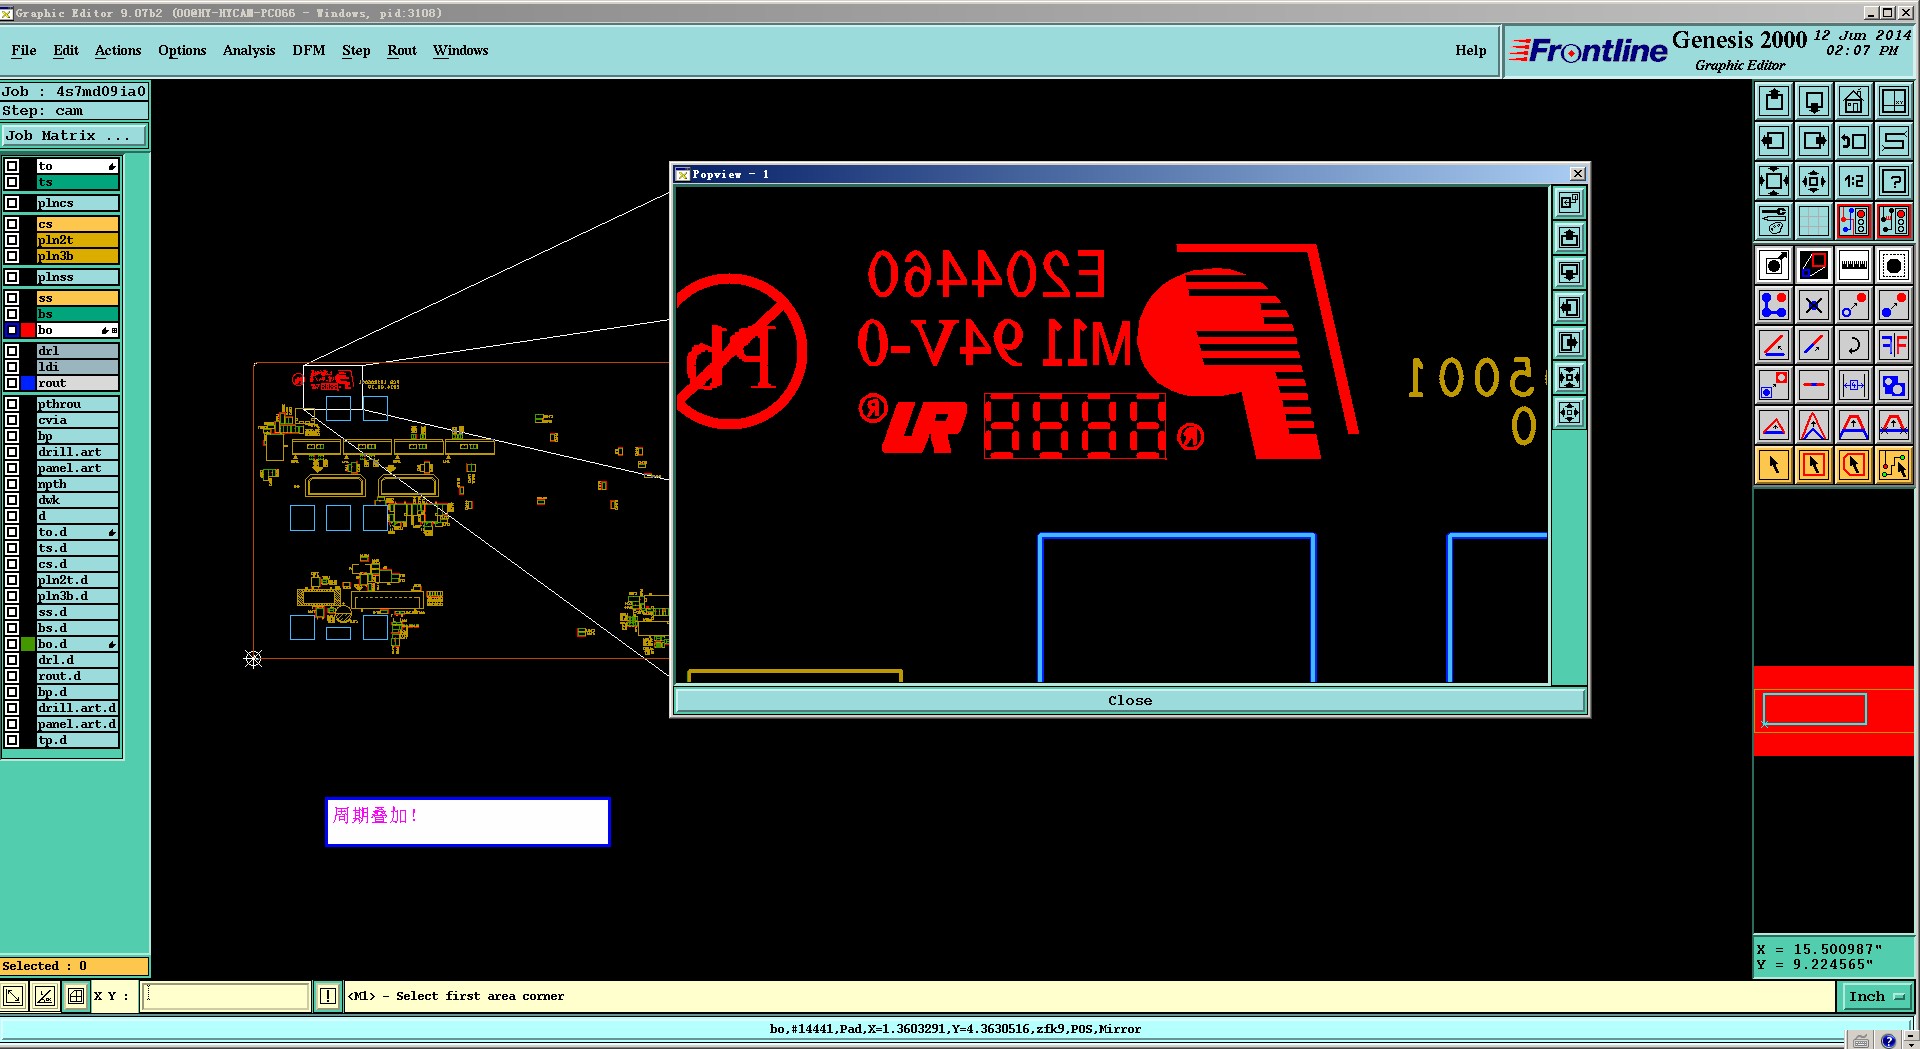Click the zoom-out arrows icon in main toolbar

[1814, 181]
